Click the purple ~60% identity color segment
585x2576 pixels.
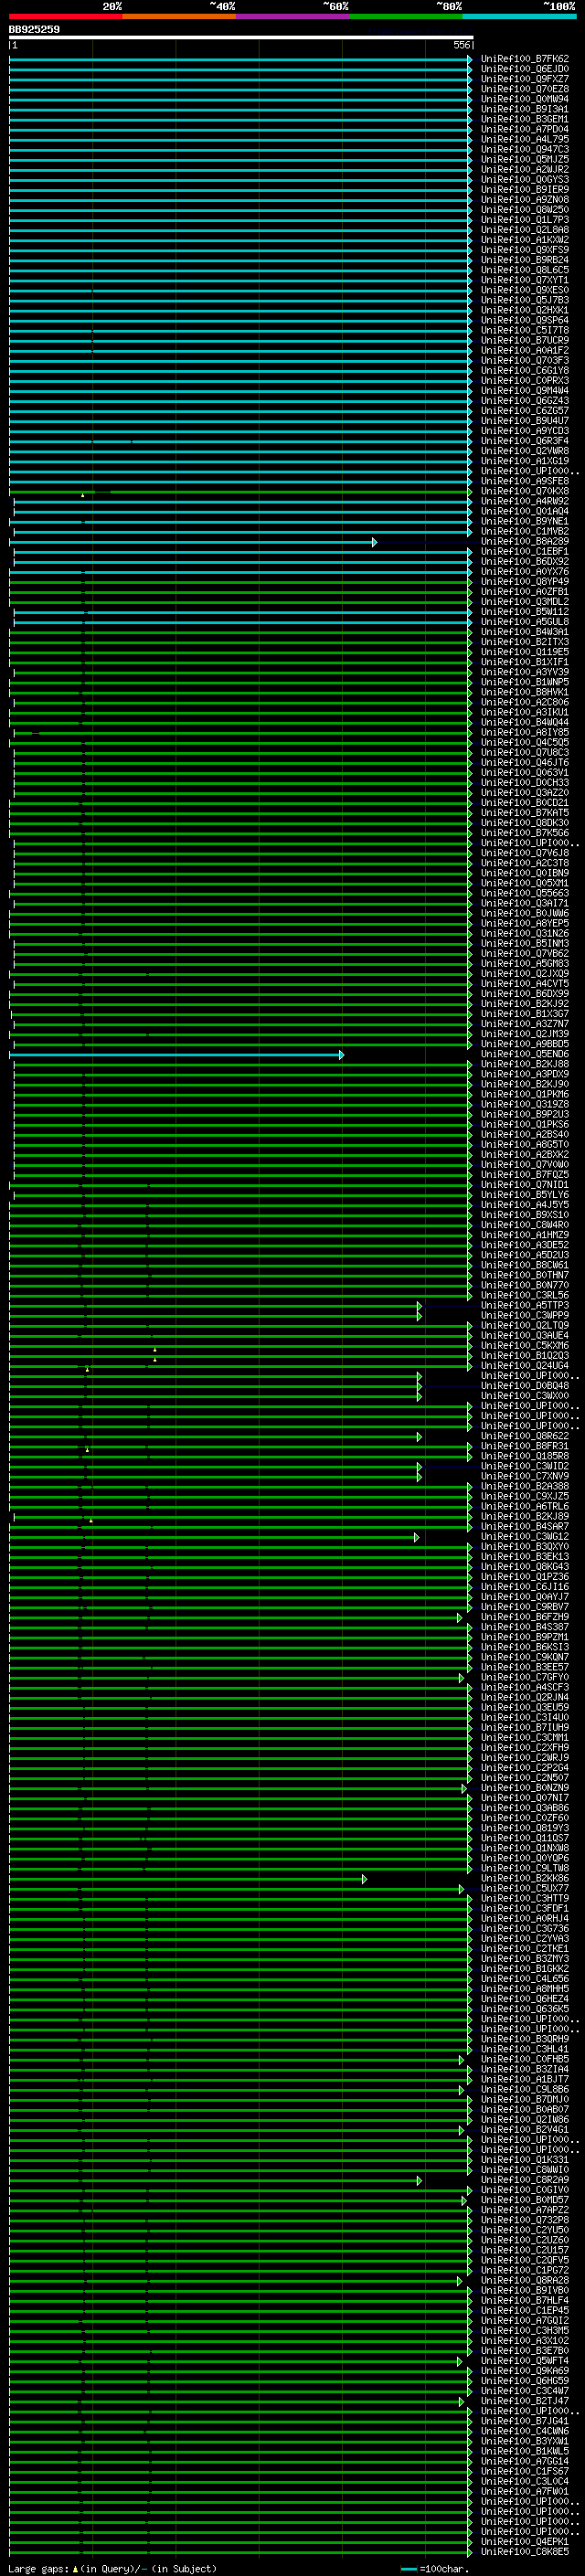pyautogui.click(x=293, y=16)
